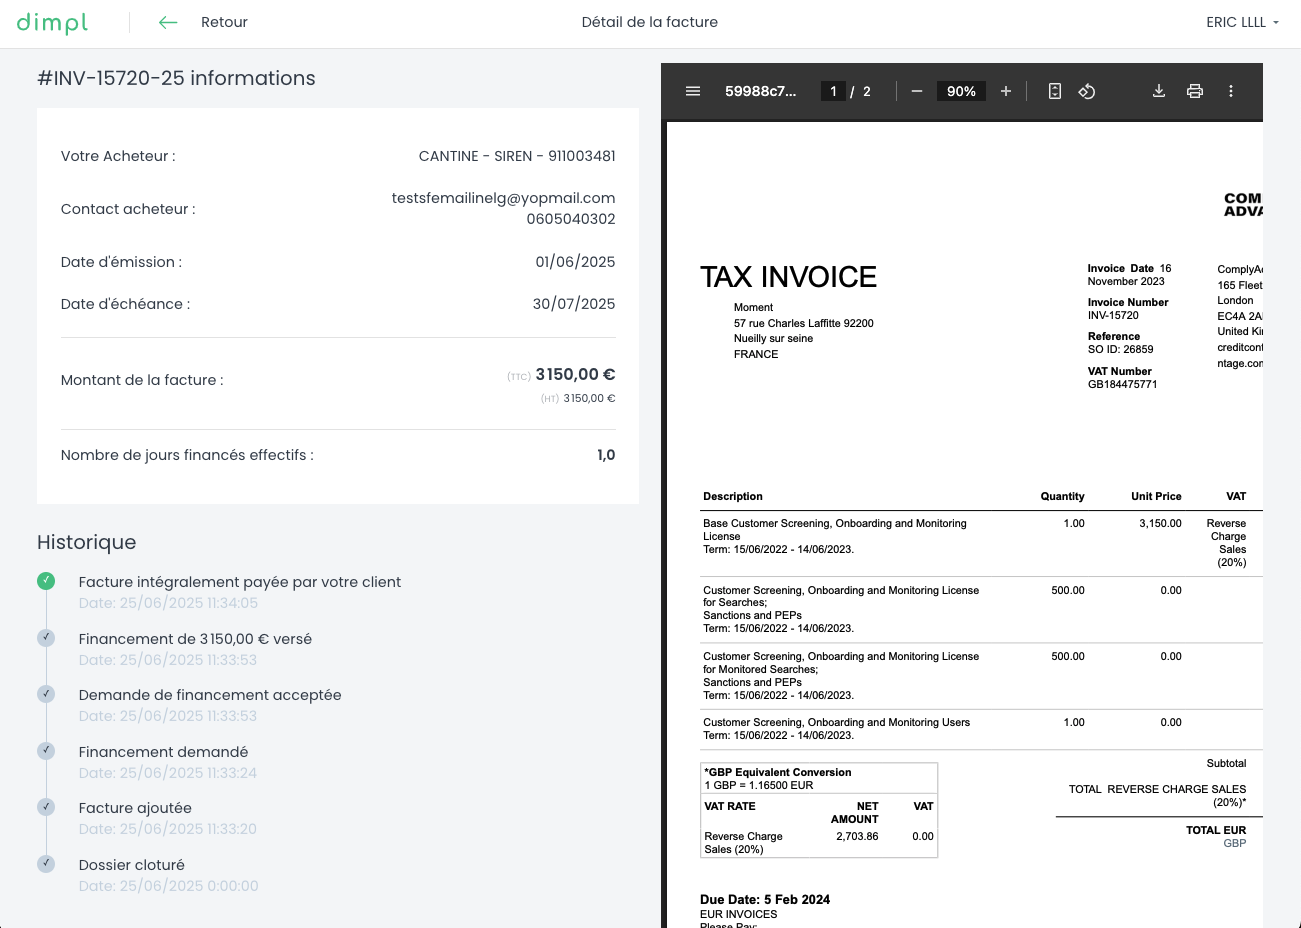Screen dimensions: 1301x928
Task: Click the PDF page number field
Action: [833, 91]
